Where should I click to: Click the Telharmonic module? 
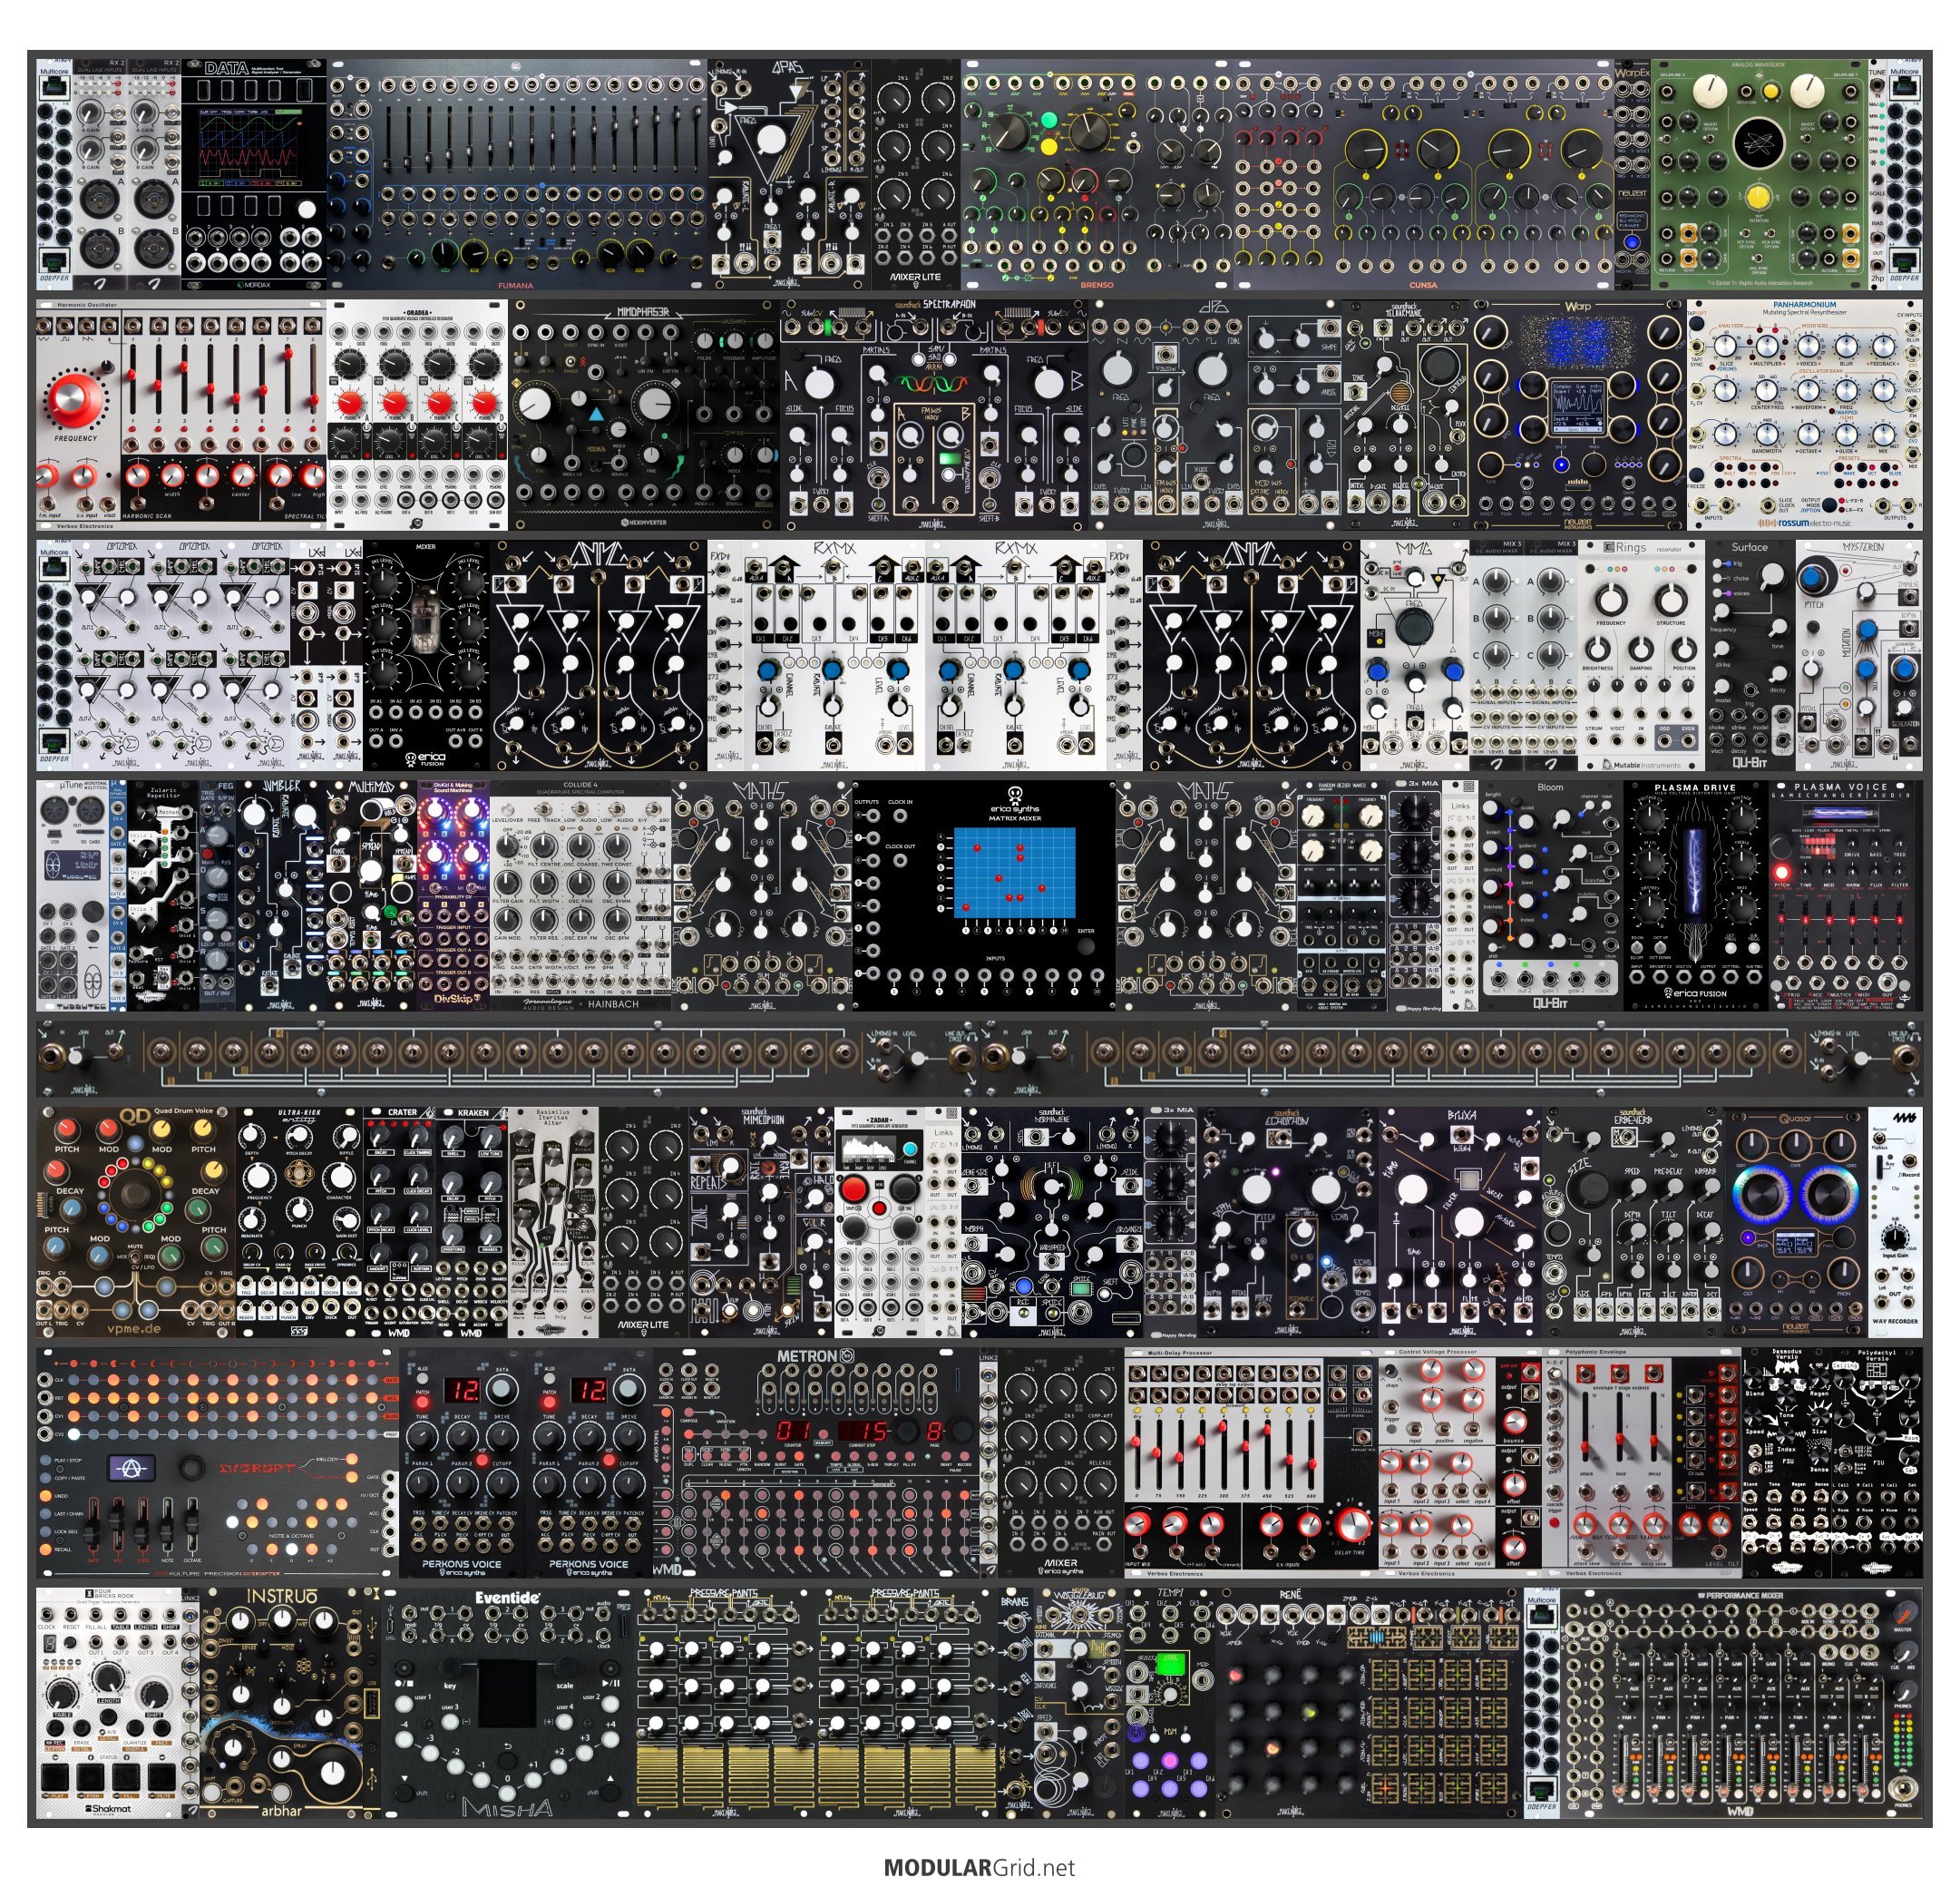point(1407,415)
